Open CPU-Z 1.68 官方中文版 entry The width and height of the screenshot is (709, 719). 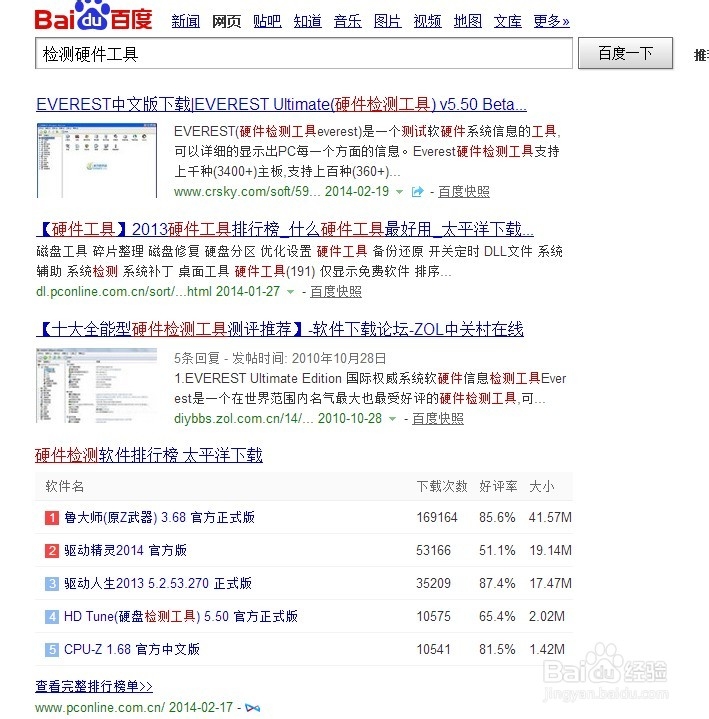(x=132, y=650)
